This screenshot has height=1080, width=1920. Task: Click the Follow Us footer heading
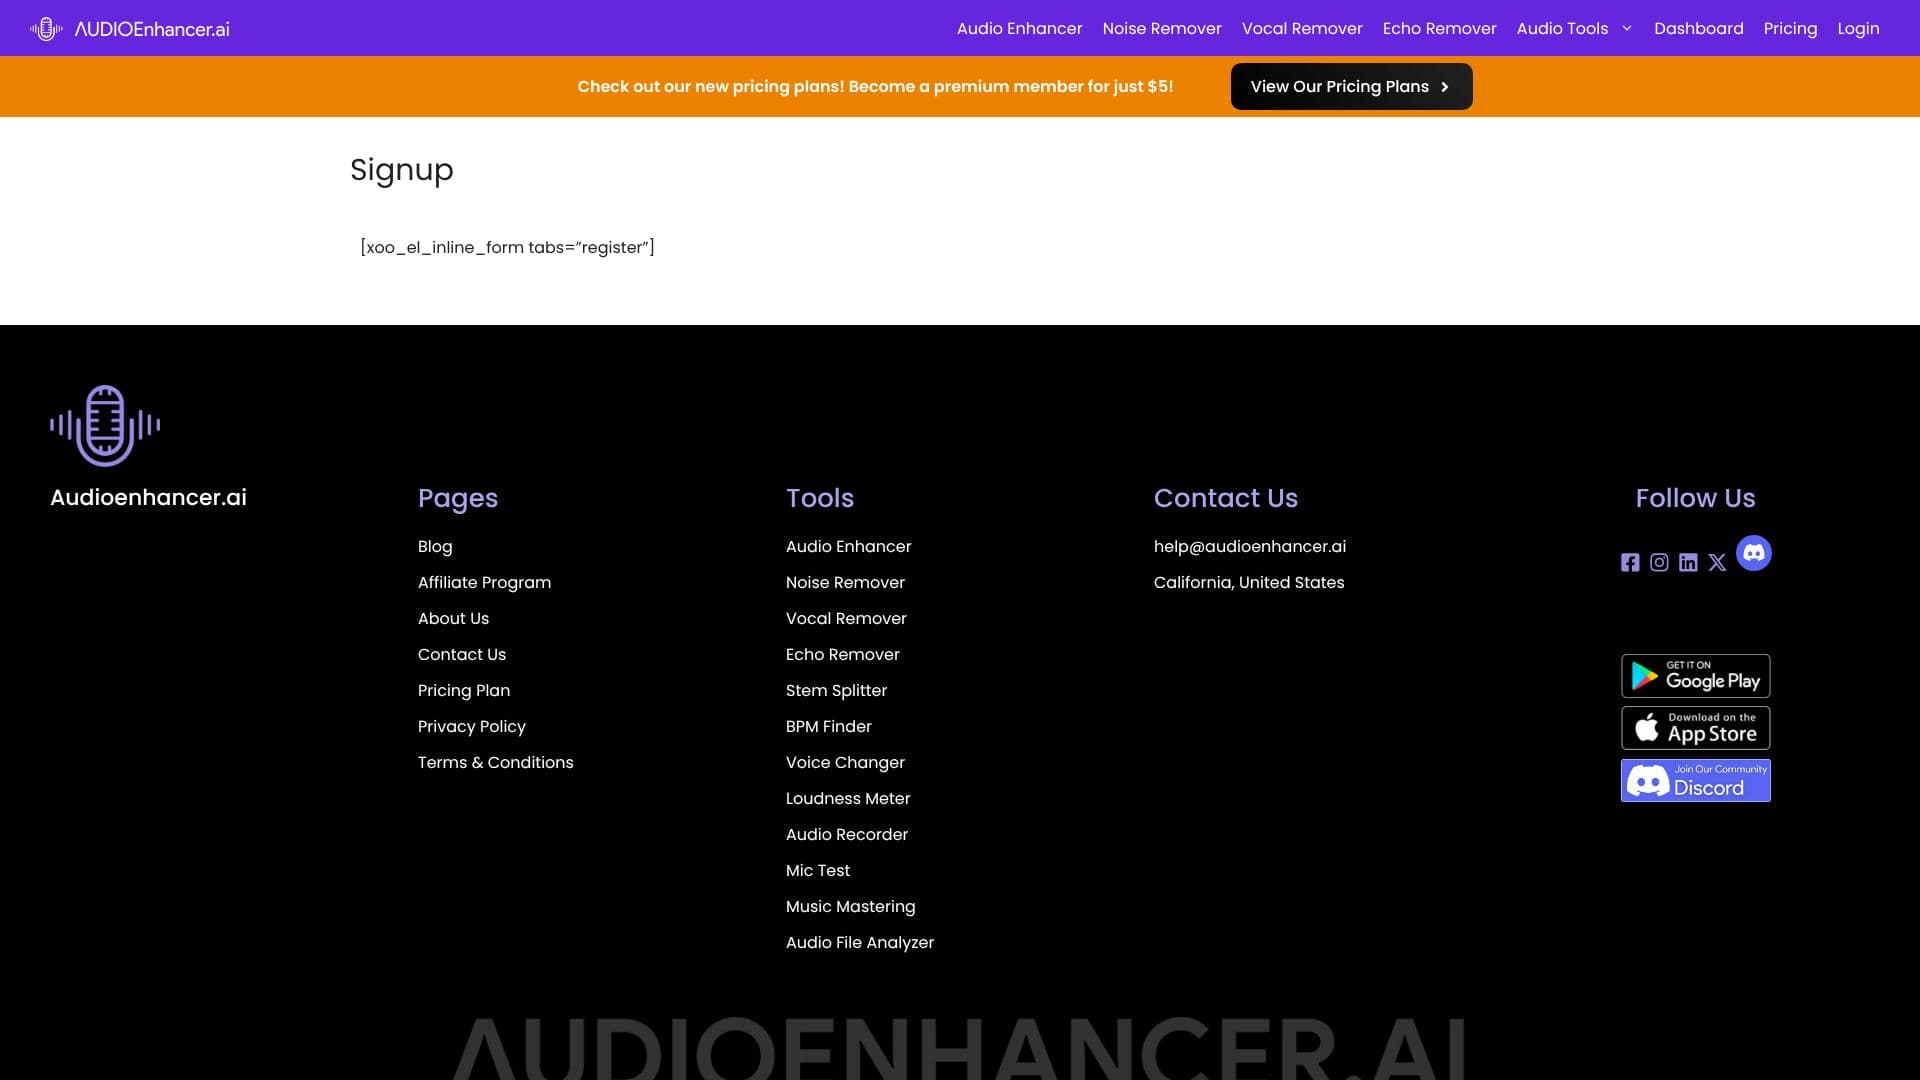1695,498
